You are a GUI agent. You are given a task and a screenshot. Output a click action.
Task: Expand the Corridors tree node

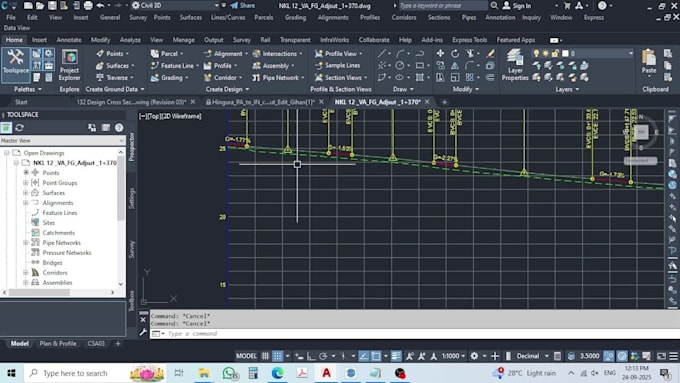[x=26, y=272]
